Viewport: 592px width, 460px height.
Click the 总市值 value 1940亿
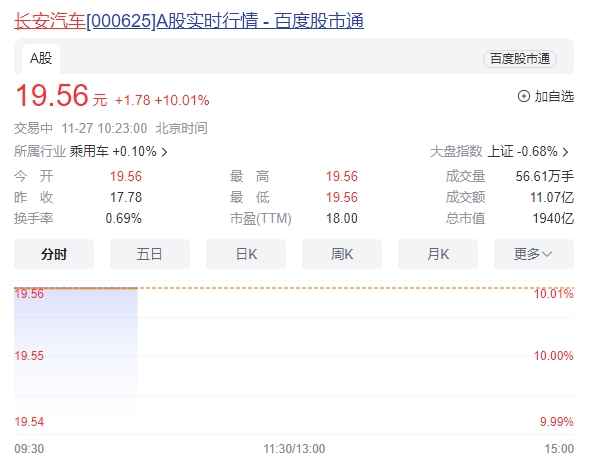[x=553, y=218]
